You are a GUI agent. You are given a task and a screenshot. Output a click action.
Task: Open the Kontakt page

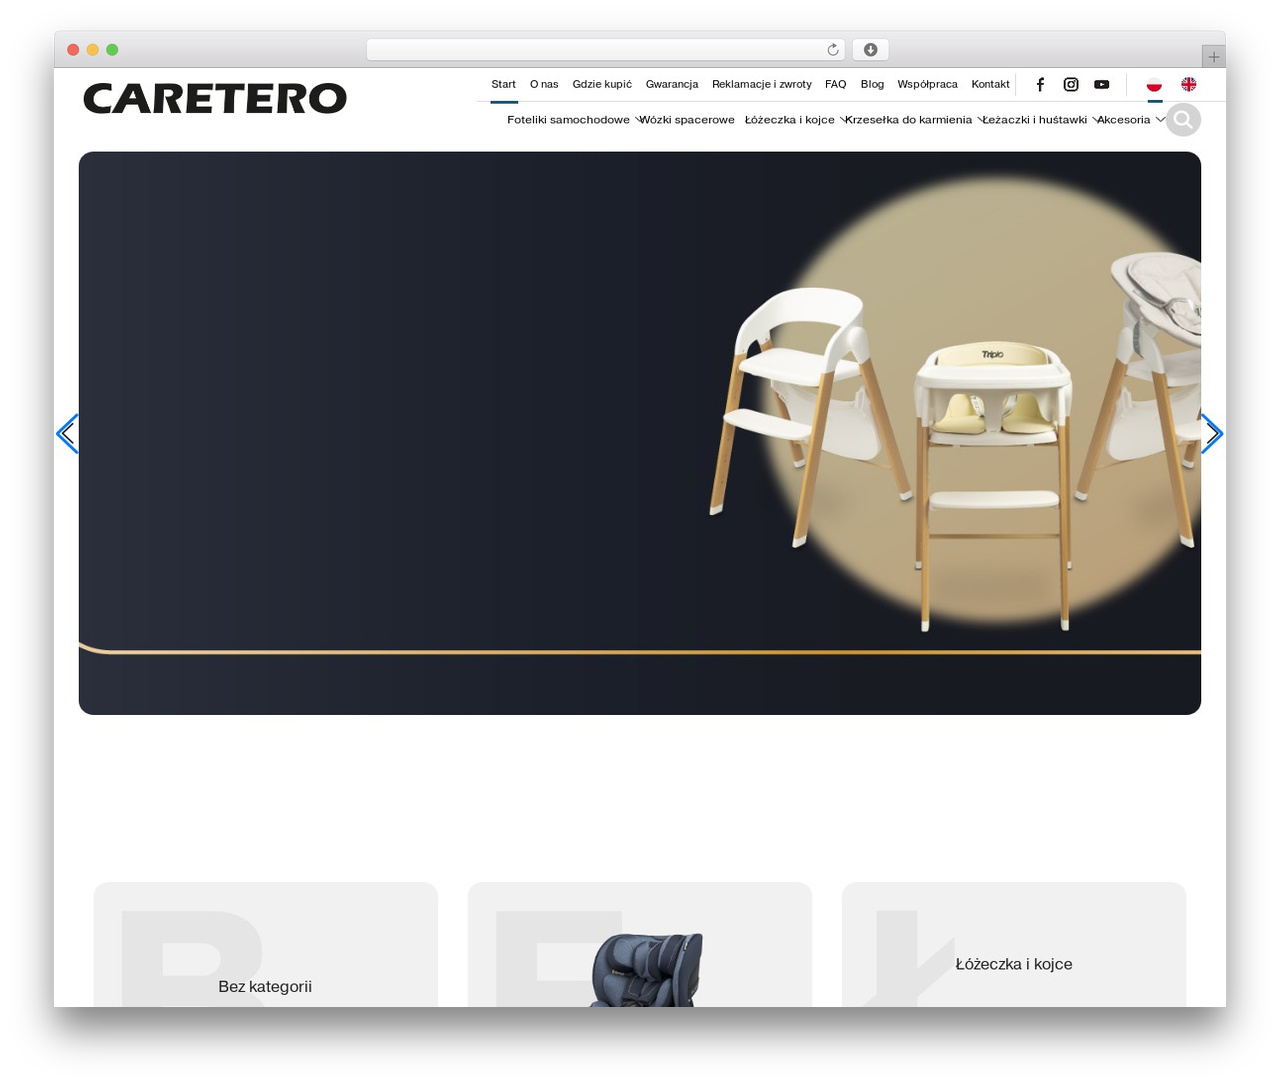click(x=990, y=85)
